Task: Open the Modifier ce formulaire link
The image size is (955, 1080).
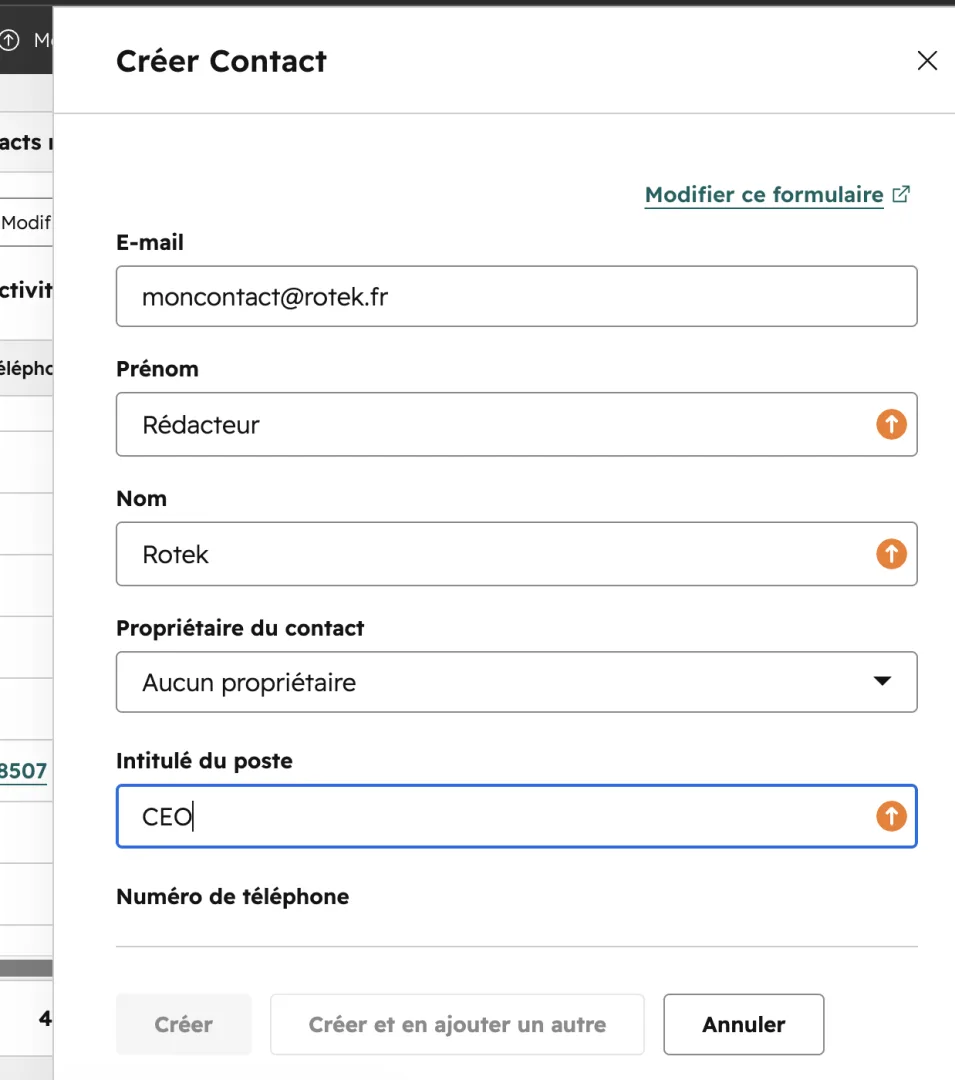Action: [764, 194]
